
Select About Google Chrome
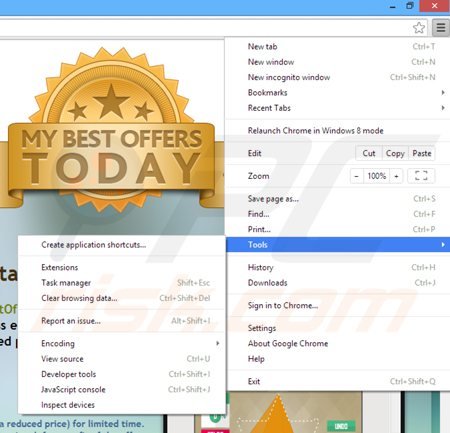(x=338, y=343)
